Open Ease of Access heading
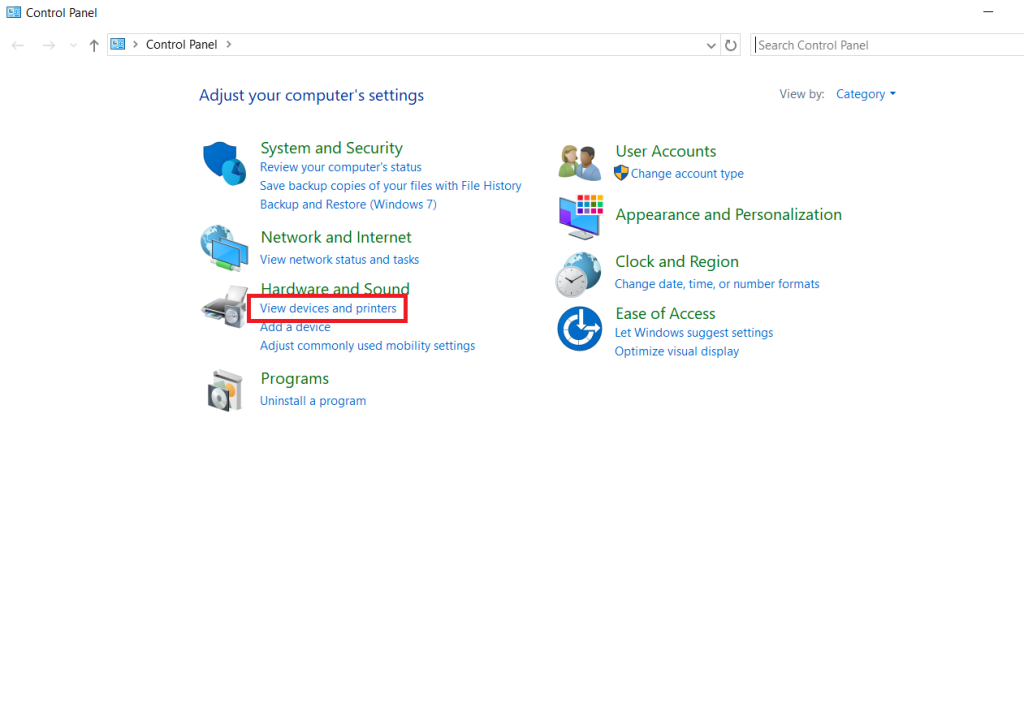 coord(665,314)
